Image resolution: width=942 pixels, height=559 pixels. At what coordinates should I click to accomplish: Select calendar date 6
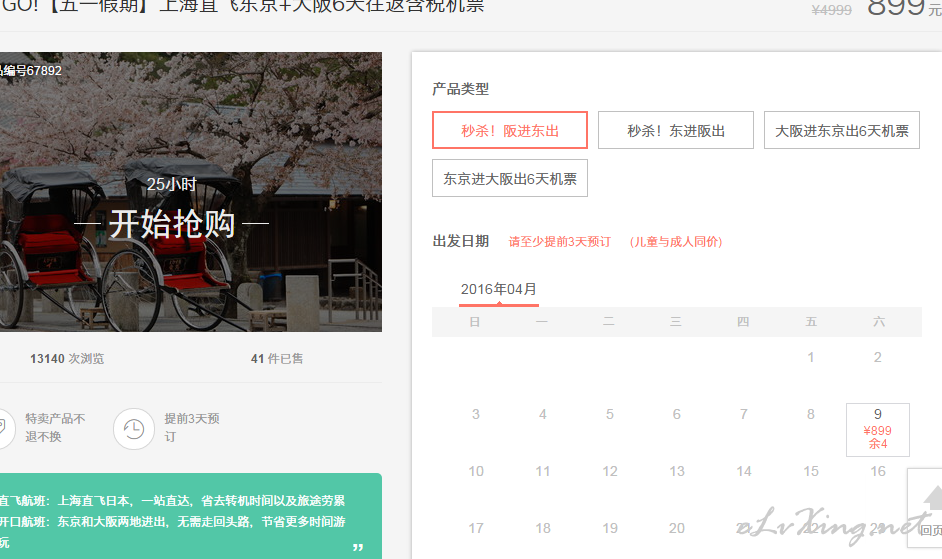pyautogui.click(x=676, y=414)
